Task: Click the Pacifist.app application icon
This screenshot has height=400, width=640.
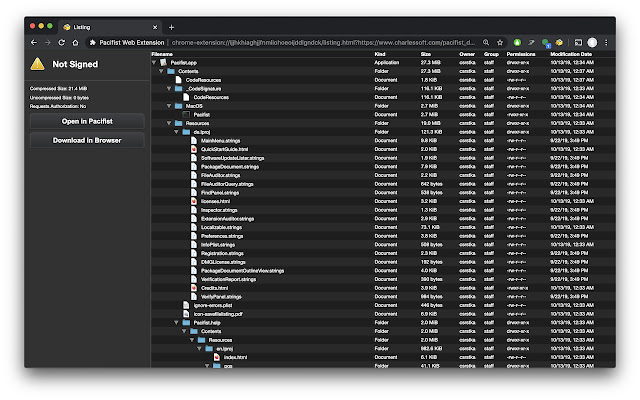Action: pos(164,62)
